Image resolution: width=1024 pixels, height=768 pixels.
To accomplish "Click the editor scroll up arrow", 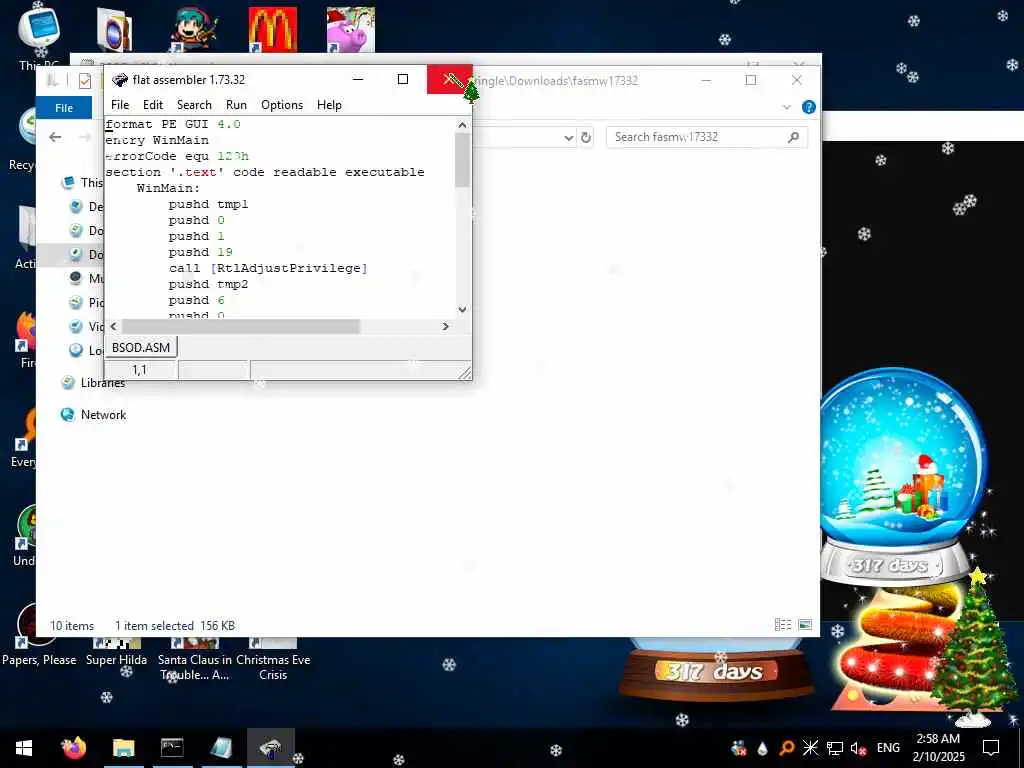I will pyautogui.click(x=462, y=125).
